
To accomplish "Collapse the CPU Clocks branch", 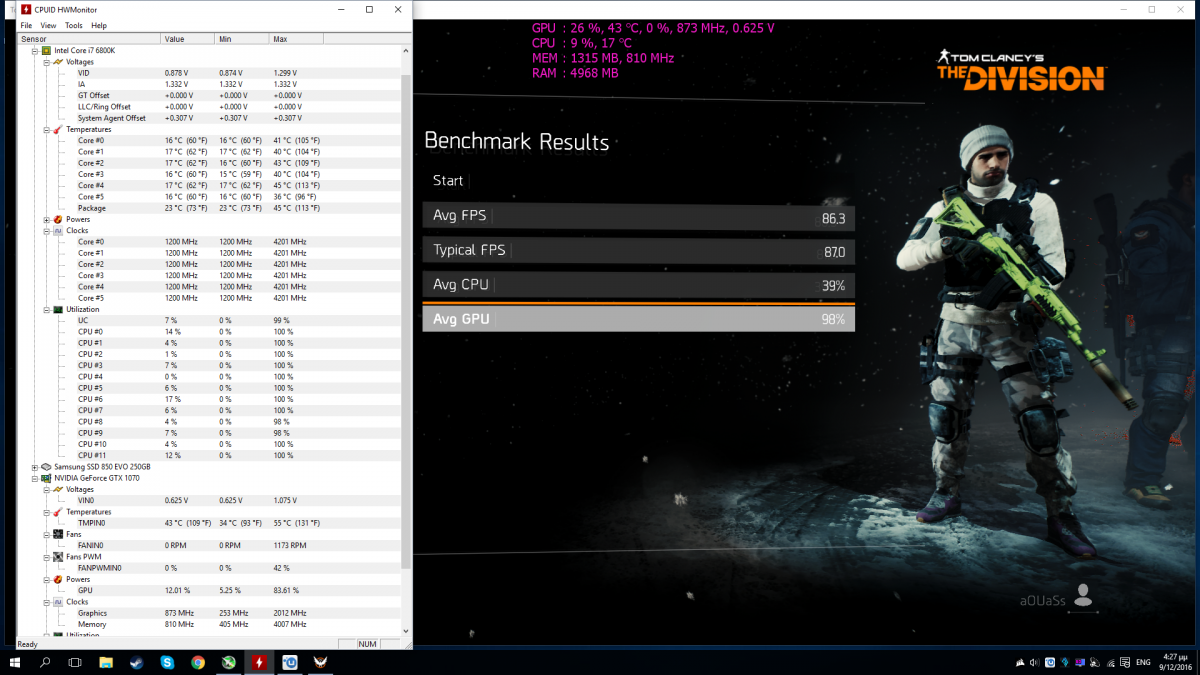I will click(x=46, y=230).
